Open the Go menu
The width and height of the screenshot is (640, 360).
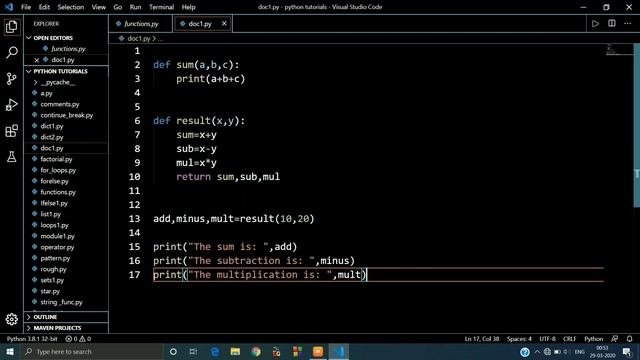(118, 7)
